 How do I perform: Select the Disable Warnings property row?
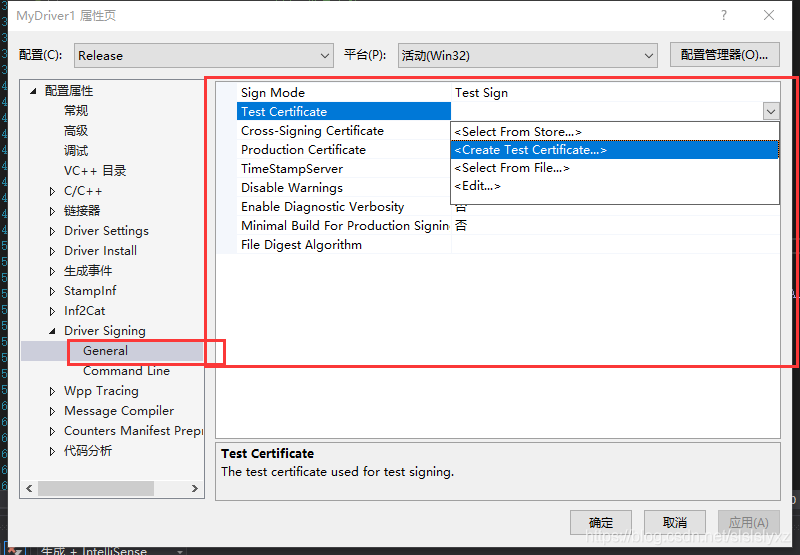coord(343,188)
